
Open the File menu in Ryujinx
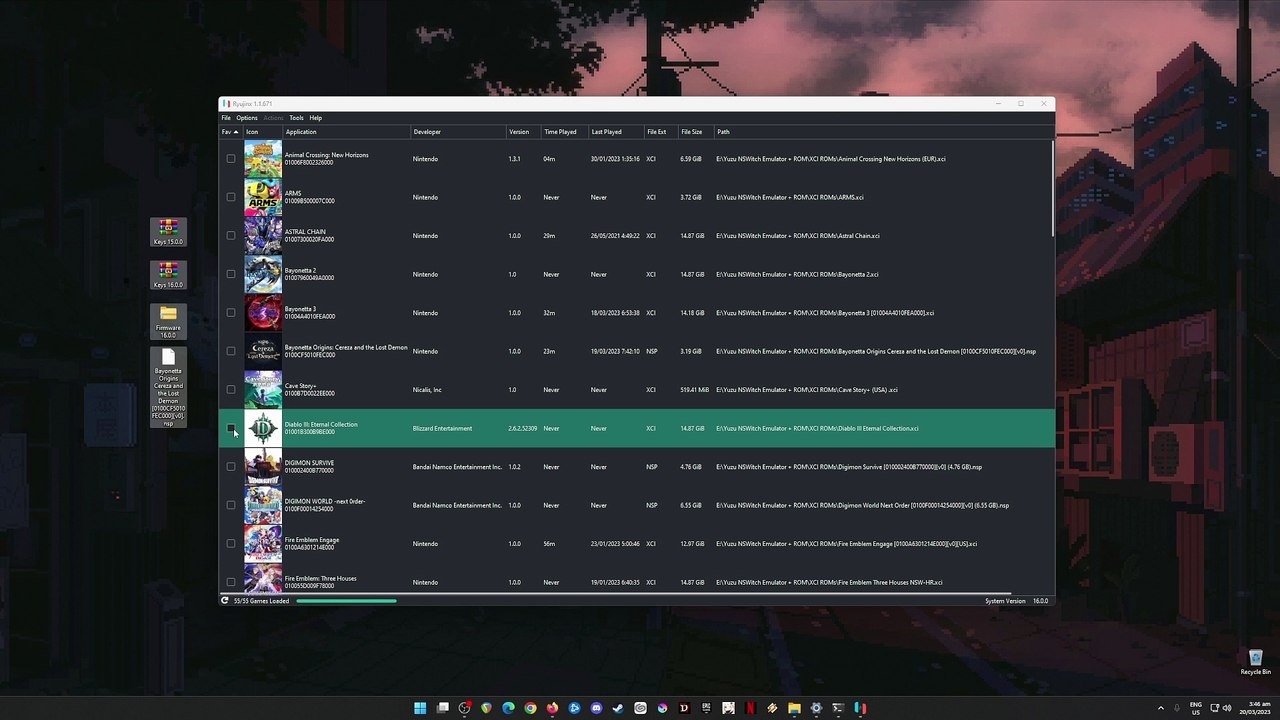(x=226, y=118)
